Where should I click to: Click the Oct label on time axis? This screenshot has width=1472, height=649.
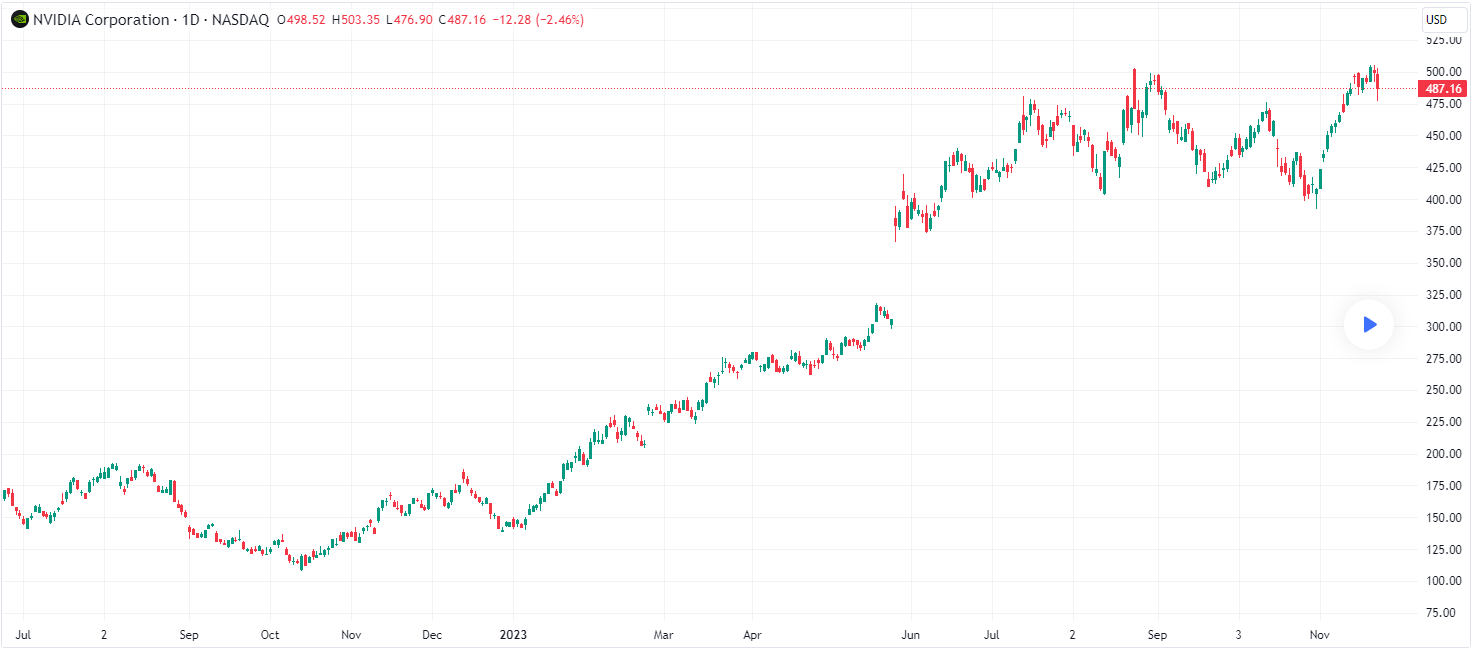(x=270, y=634)
